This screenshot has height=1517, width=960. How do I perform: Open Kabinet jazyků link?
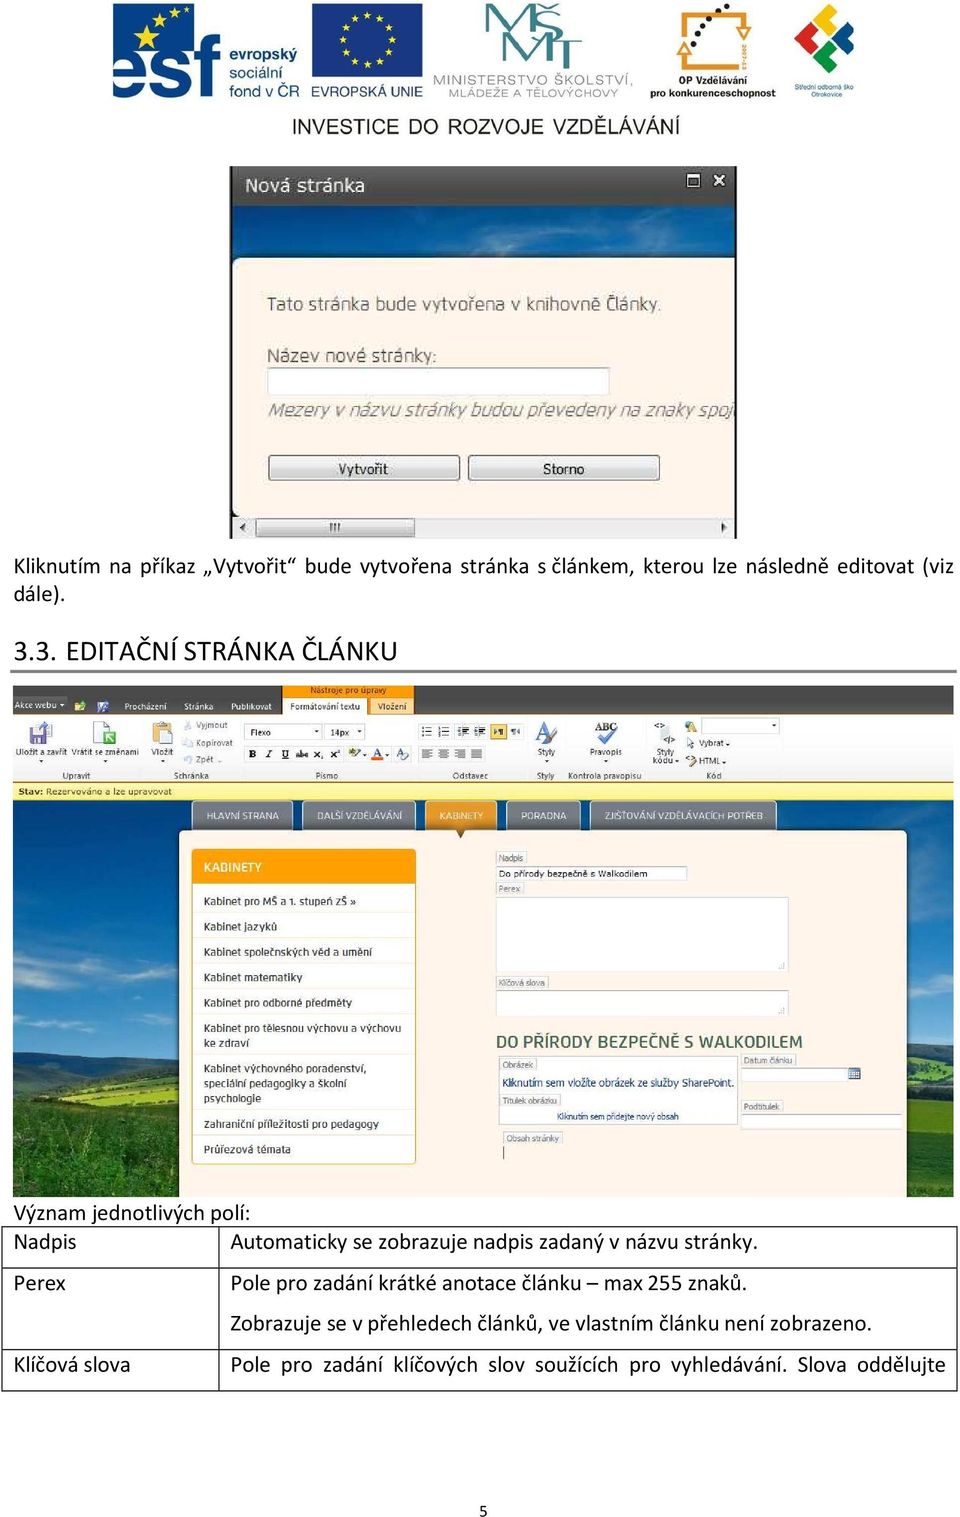241,927
